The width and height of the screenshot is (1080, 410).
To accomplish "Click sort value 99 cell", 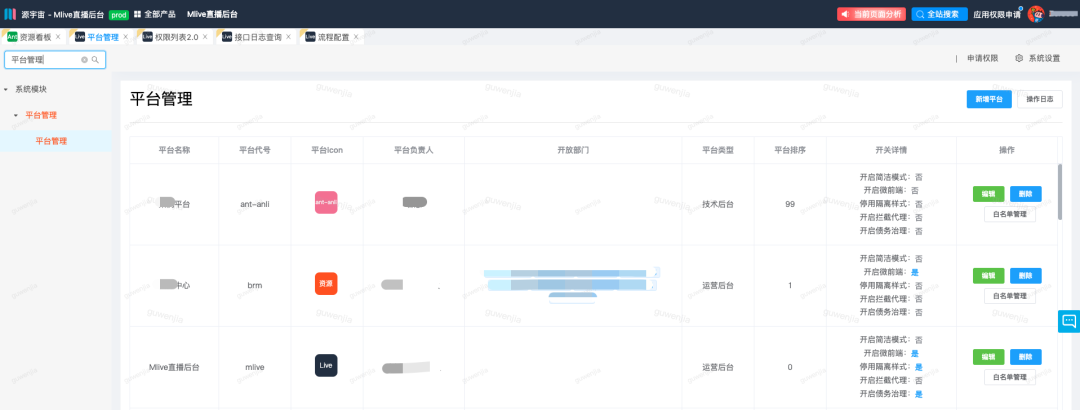I will tap(790, 204).
